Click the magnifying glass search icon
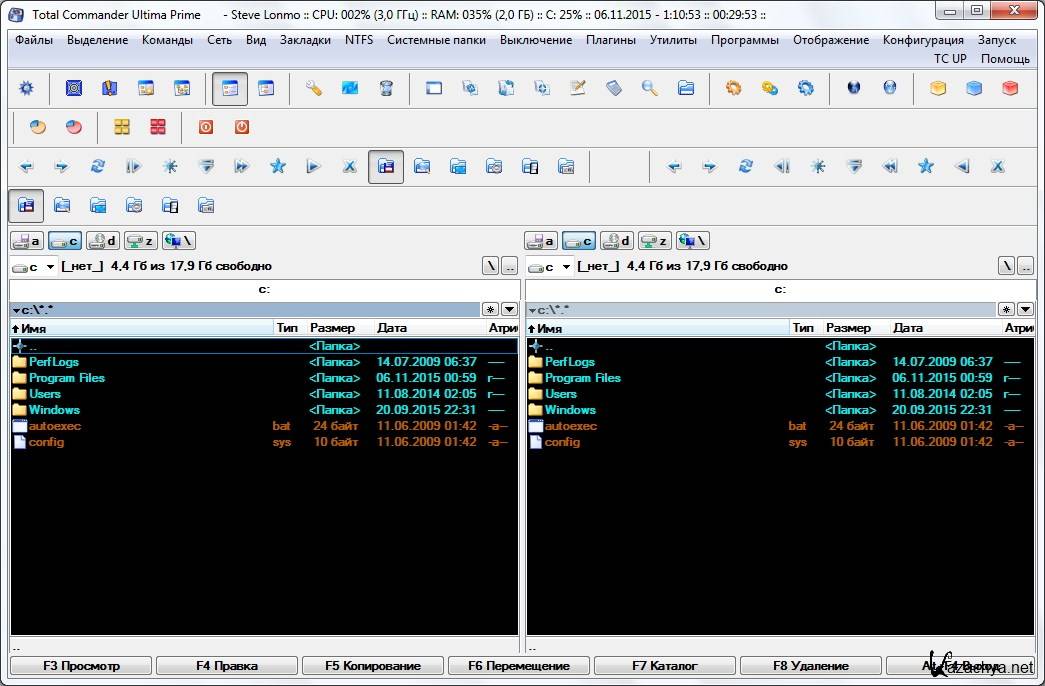 tap(650, 89)
